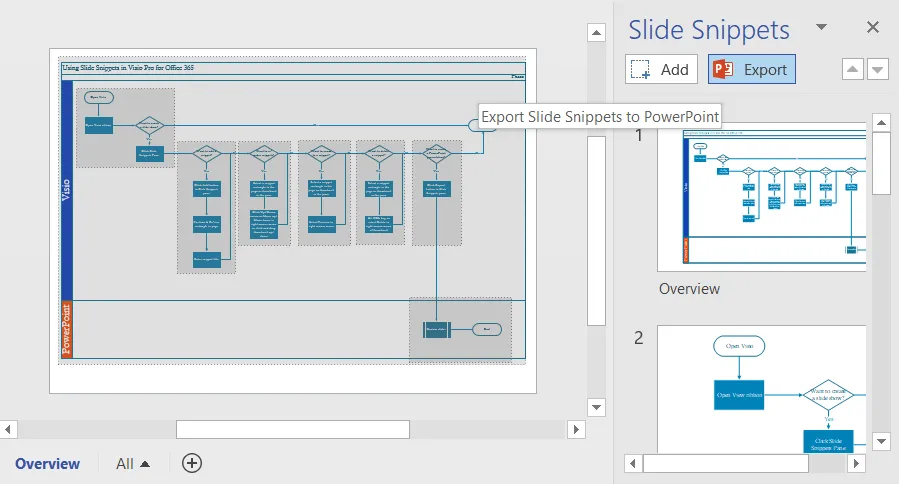Screen dimensions: 899x484
Task: Click the snippets pane scroll right arrow
Action: pos(856,463)
